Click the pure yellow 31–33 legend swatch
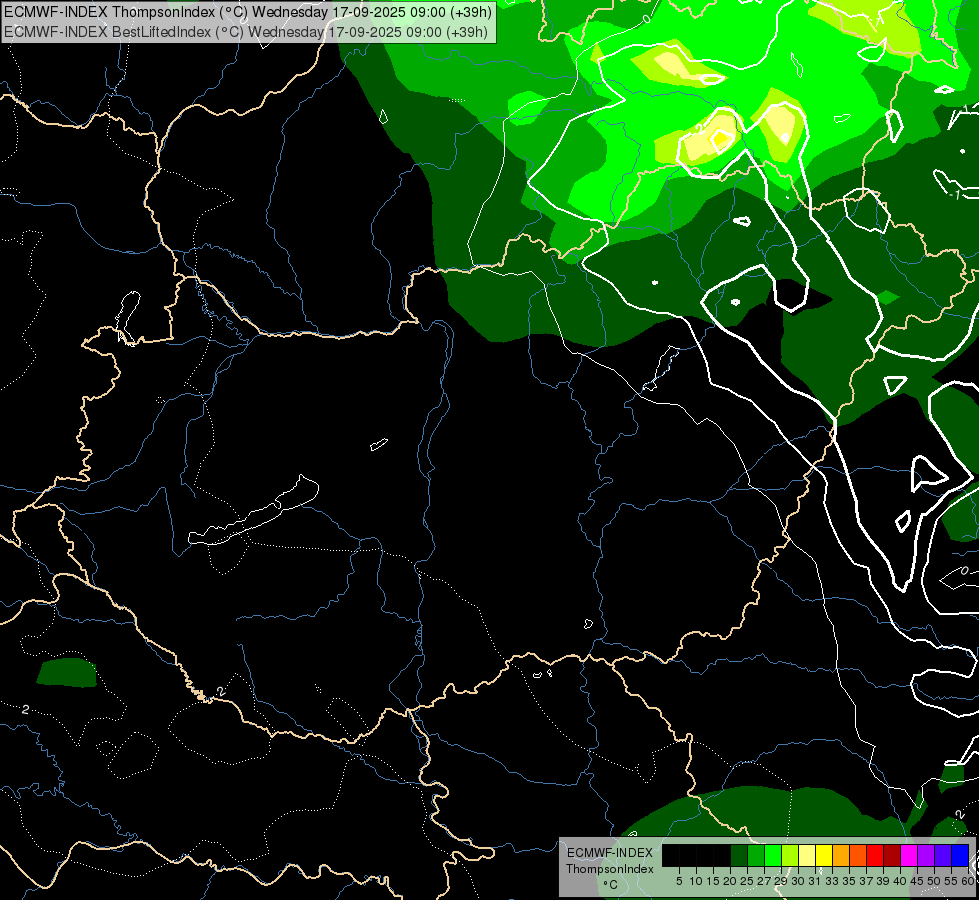The height and width of the screenshot is (900, 979). (x=824, y=855)
